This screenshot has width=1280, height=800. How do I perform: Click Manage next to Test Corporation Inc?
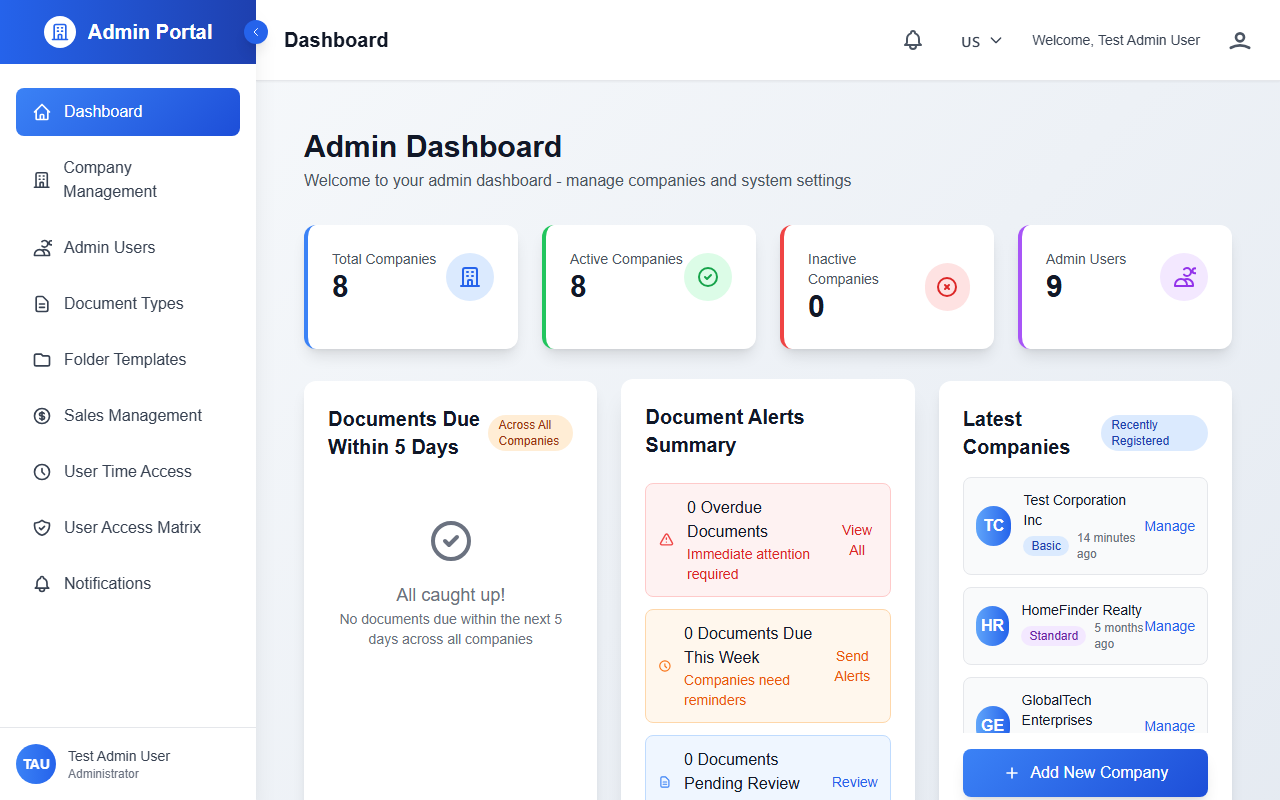click(x=1169, y=526)
